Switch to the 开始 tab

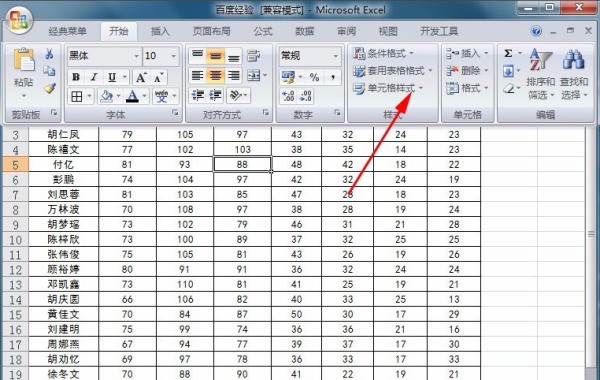119,31
